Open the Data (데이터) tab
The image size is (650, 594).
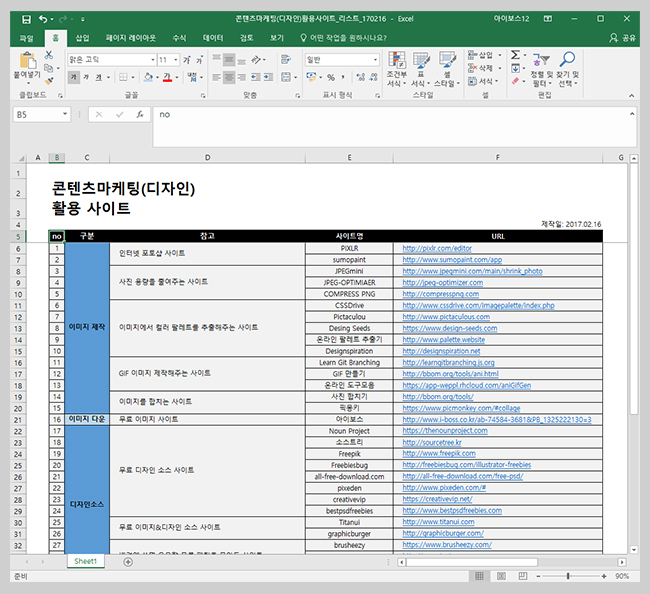coord(213,38)
